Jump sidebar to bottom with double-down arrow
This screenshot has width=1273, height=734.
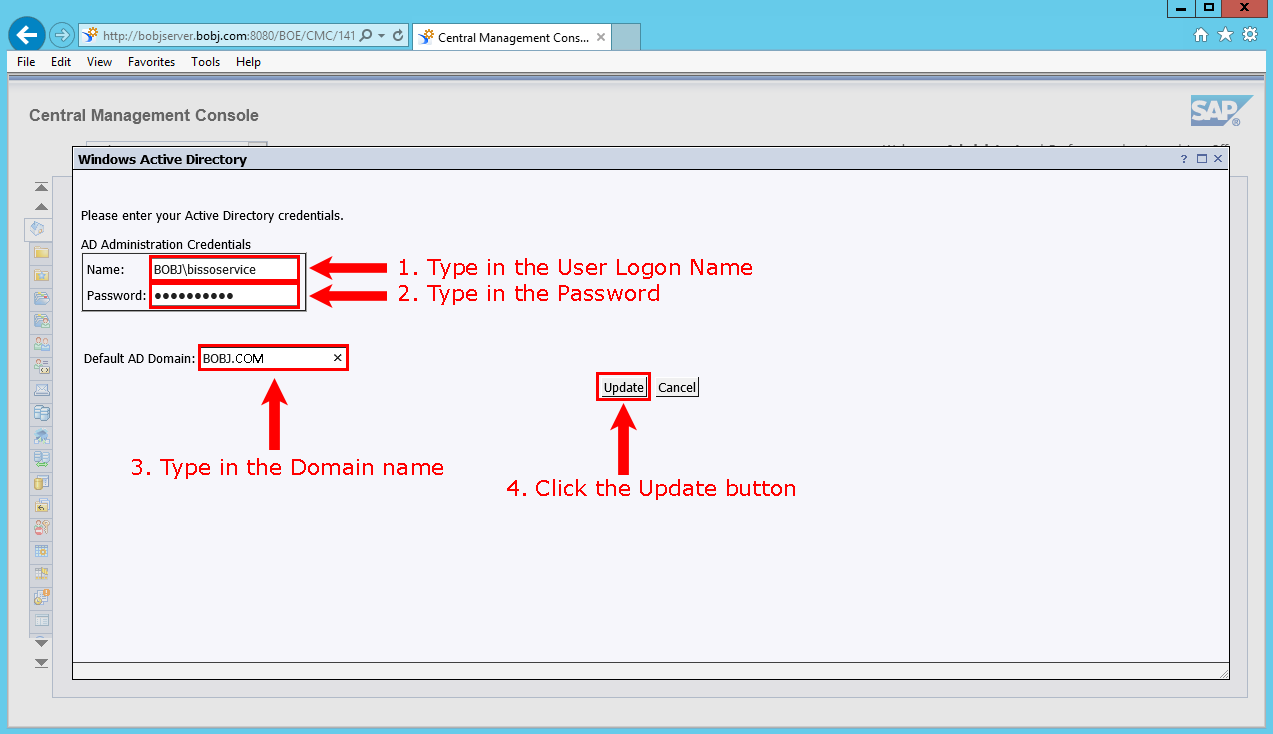tap(41, 662)
